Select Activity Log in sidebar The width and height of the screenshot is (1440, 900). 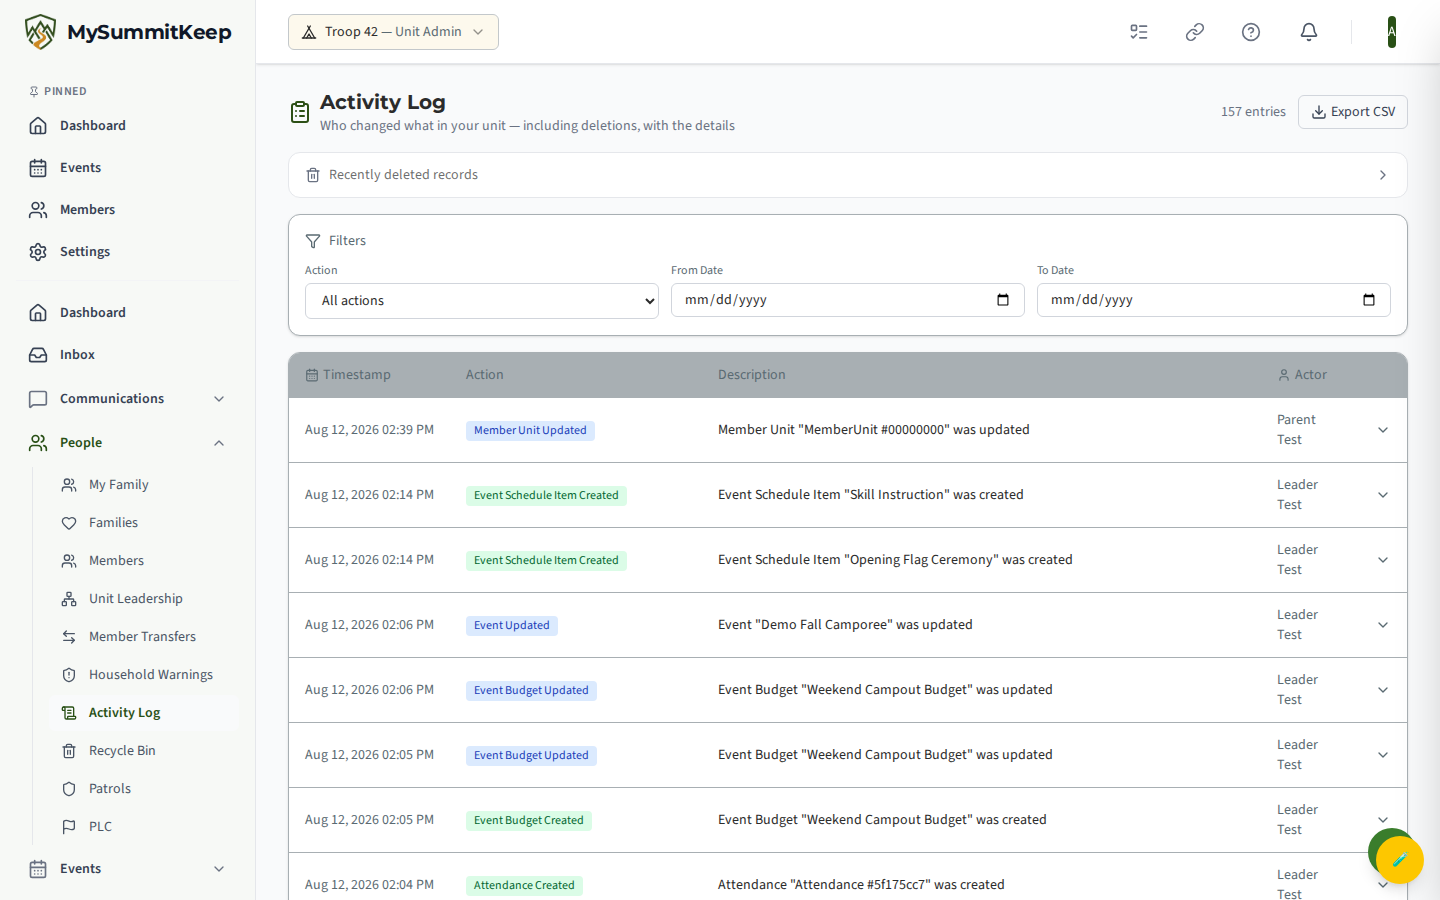tap(144, 713)
